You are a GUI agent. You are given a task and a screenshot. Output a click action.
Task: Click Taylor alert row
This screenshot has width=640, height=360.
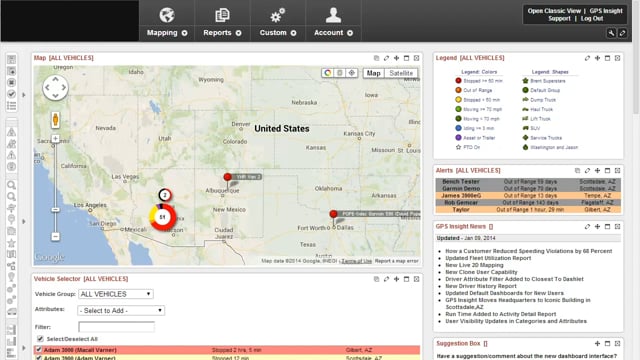tap(528, 209)
